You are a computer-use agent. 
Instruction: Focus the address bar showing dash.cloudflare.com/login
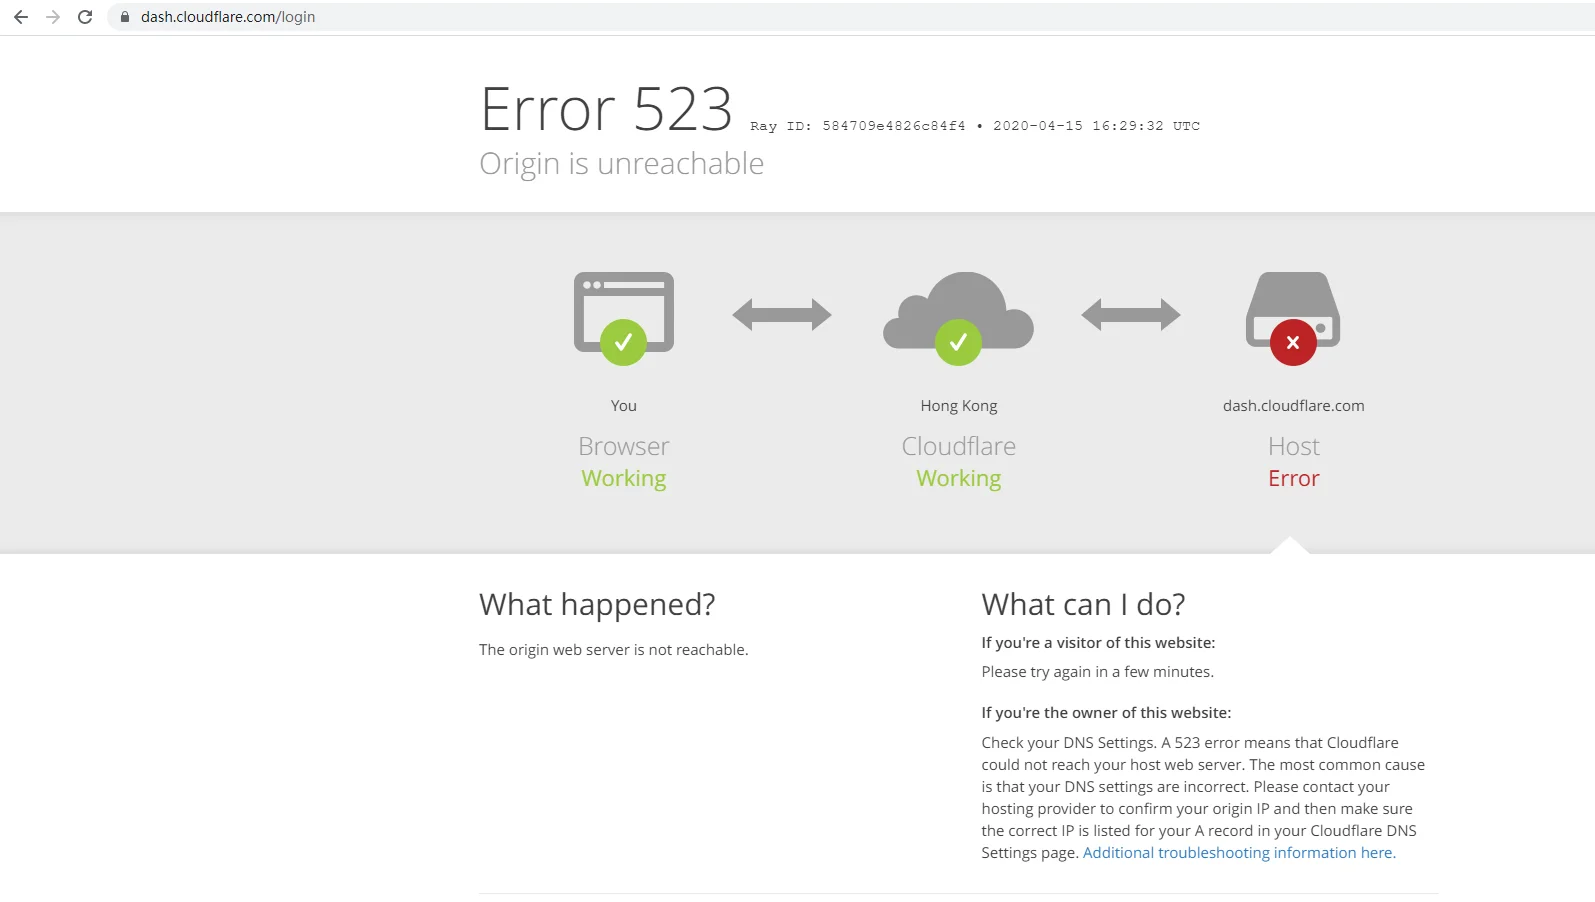coord(850,17)
